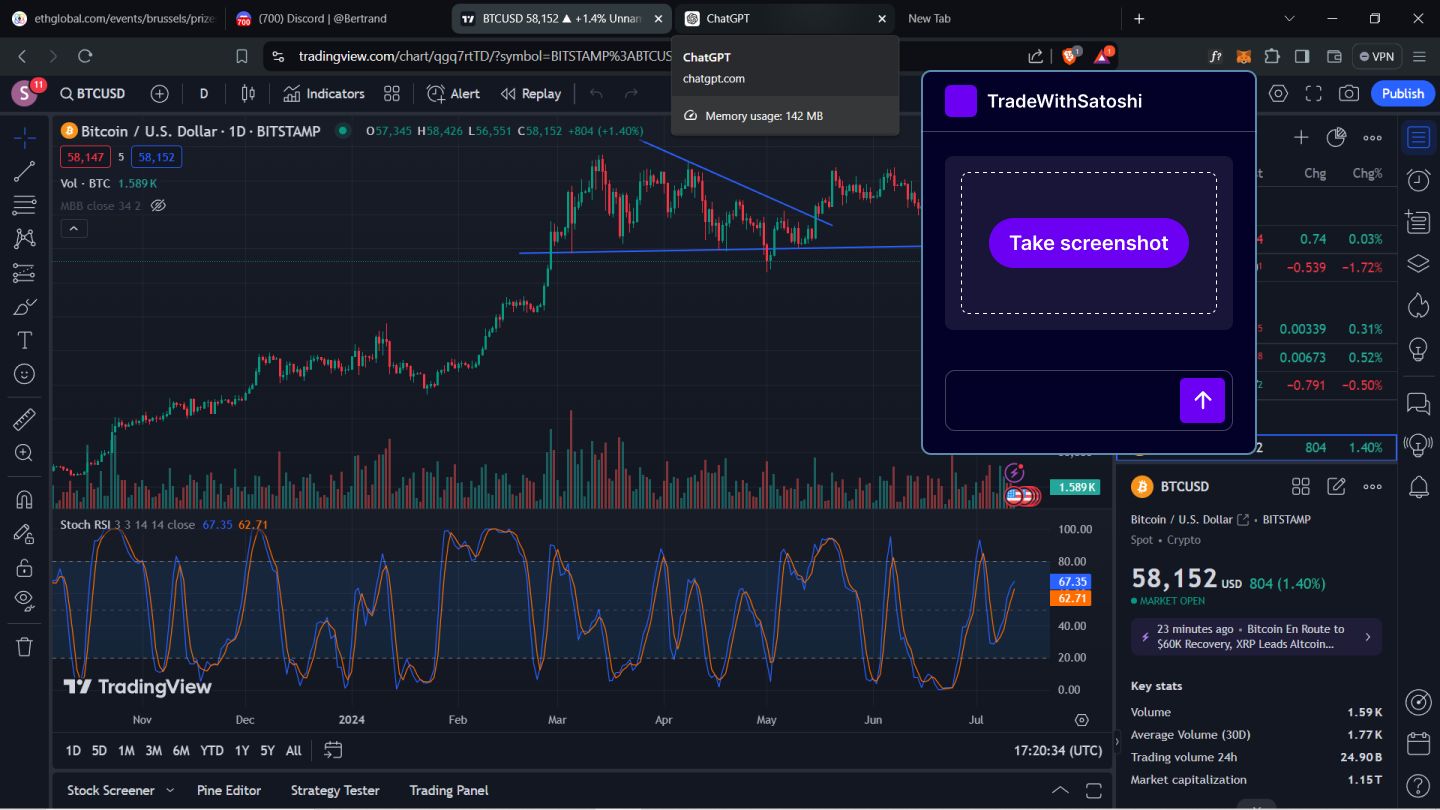Open the Fibonacci retracement tools

click(x=25, y=205)
